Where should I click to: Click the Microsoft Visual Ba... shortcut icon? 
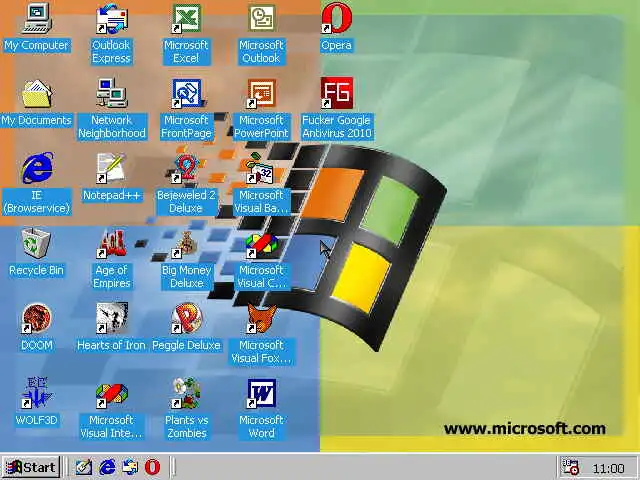pos(260,168)
